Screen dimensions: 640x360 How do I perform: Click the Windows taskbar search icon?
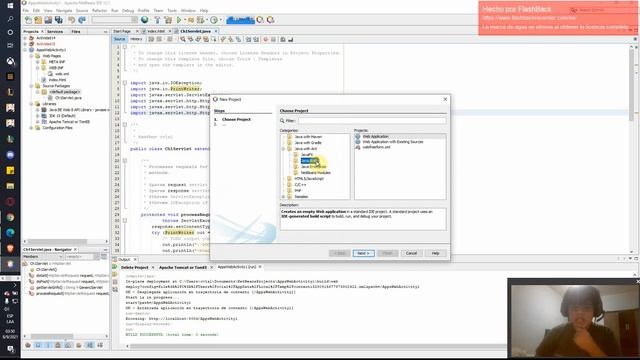coord(10,18)
